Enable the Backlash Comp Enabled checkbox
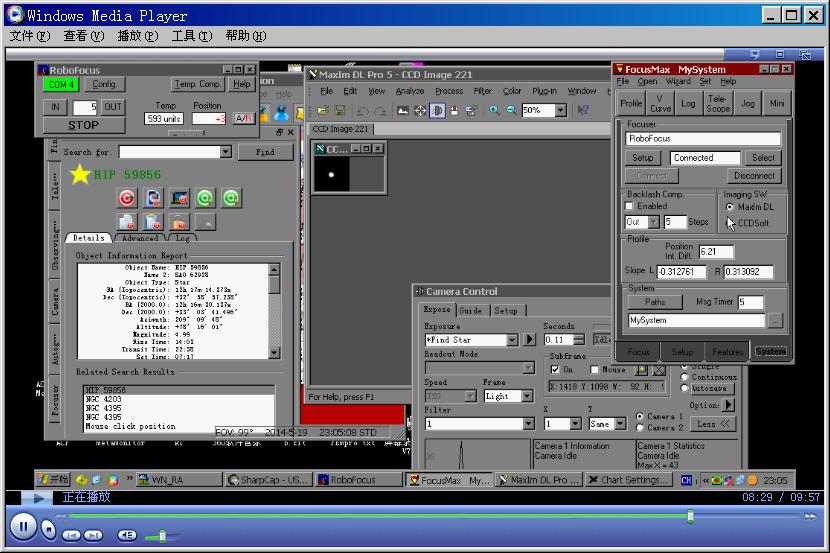The height and width of the screenshot is (553, 830). (x=629, y=206)
